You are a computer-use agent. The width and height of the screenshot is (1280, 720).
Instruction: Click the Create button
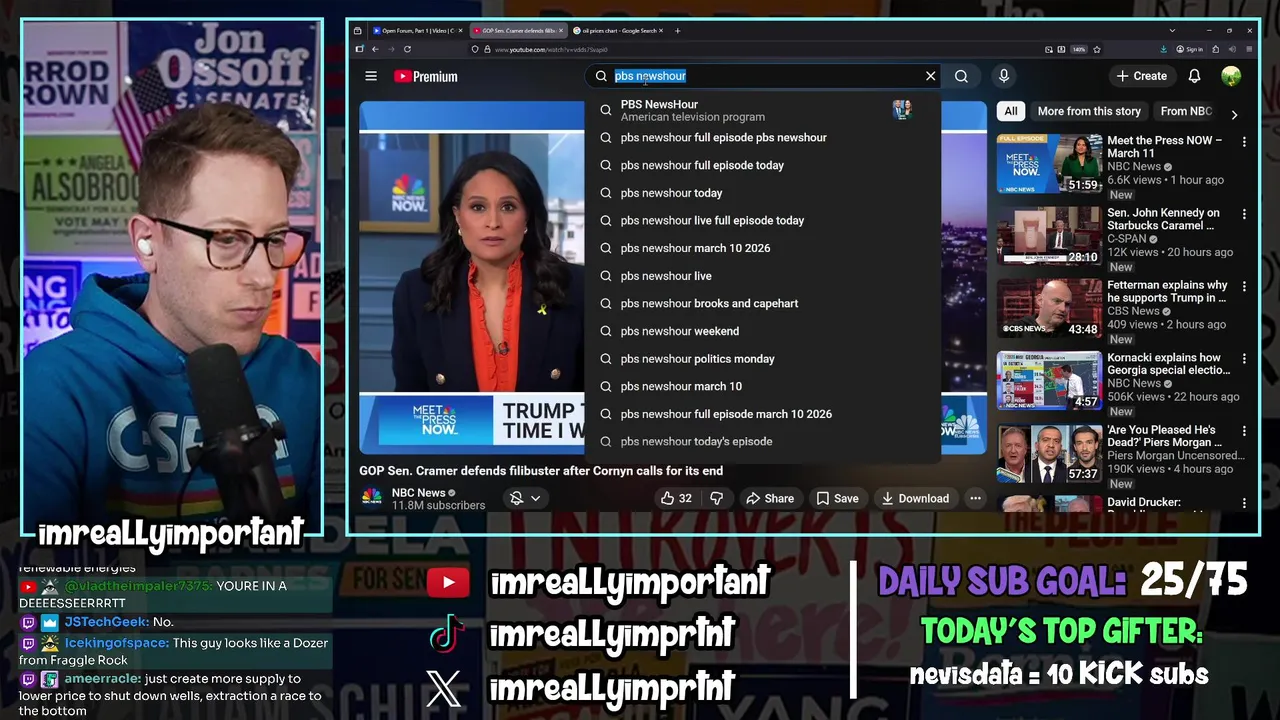1142,76
